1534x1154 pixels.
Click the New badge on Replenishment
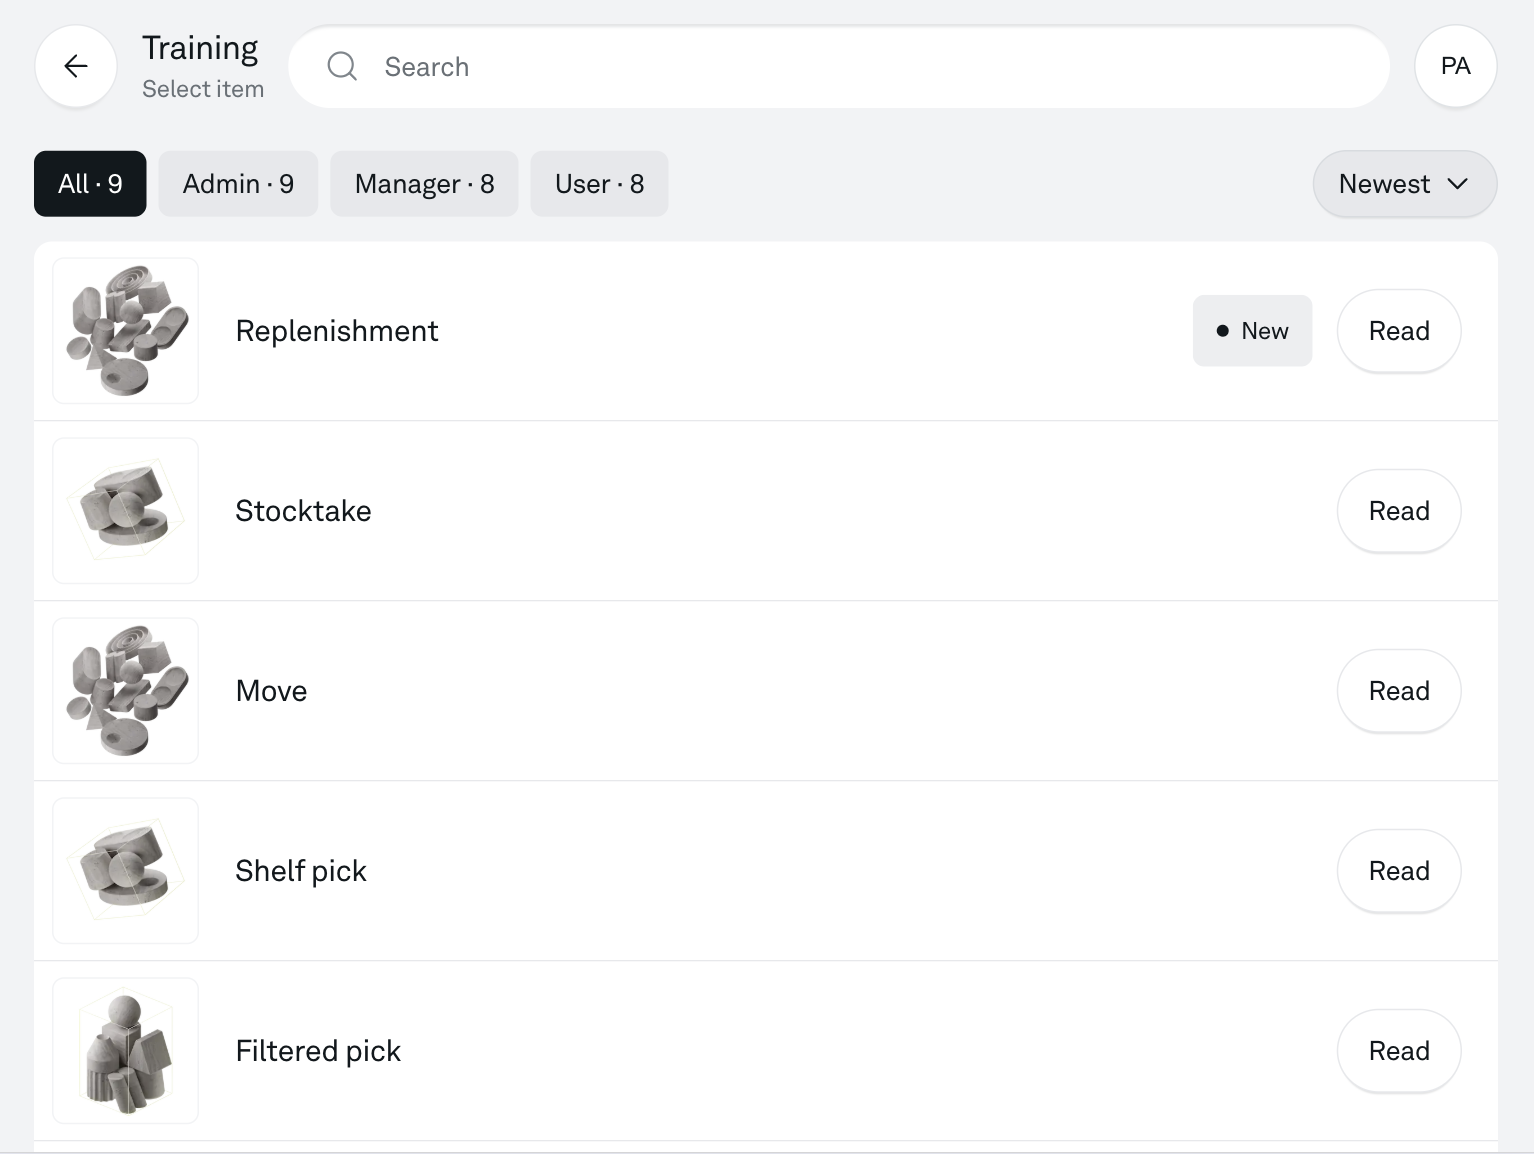click(1252, 331)
